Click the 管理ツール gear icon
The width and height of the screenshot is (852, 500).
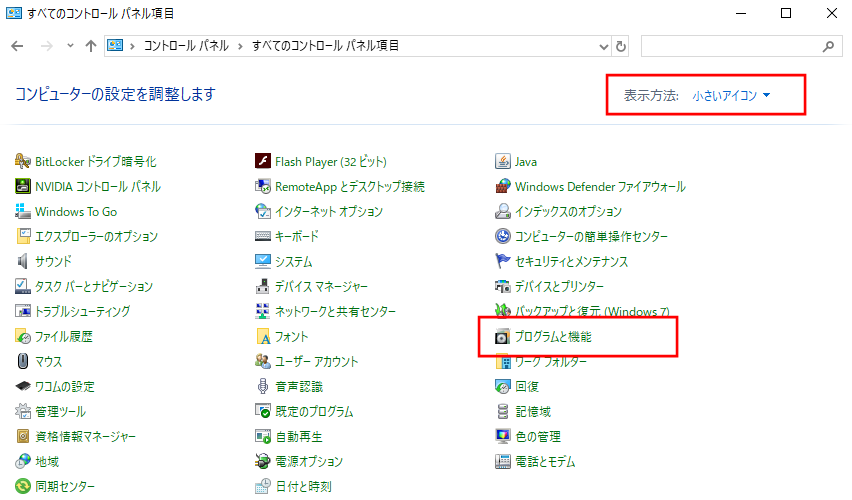coord(22,411)
